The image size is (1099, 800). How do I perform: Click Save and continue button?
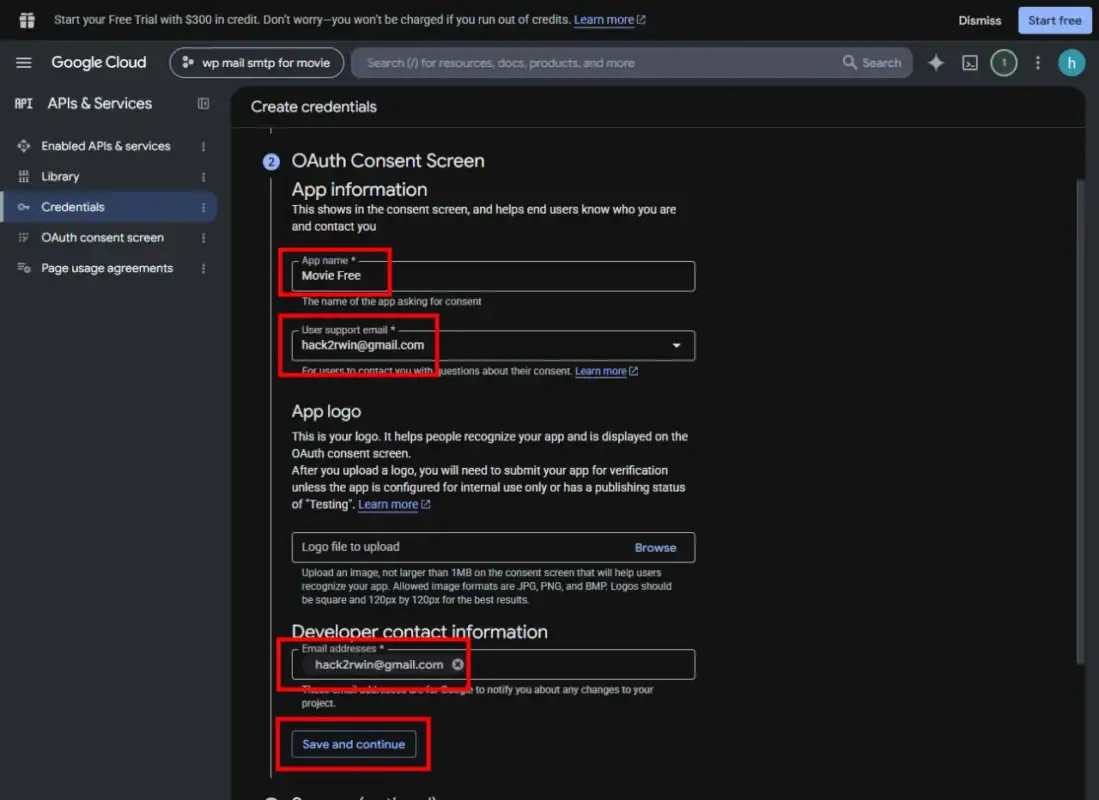click(353, 744)
